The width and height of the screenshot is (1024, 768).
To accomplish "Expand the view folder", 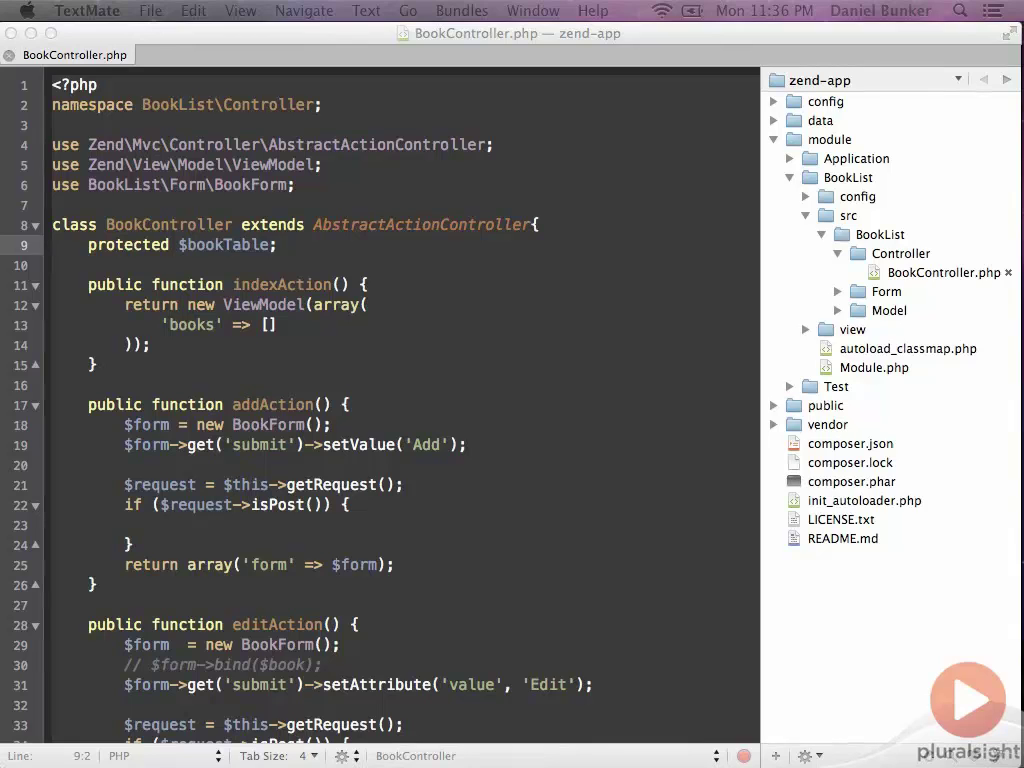I will coord(805,329).
